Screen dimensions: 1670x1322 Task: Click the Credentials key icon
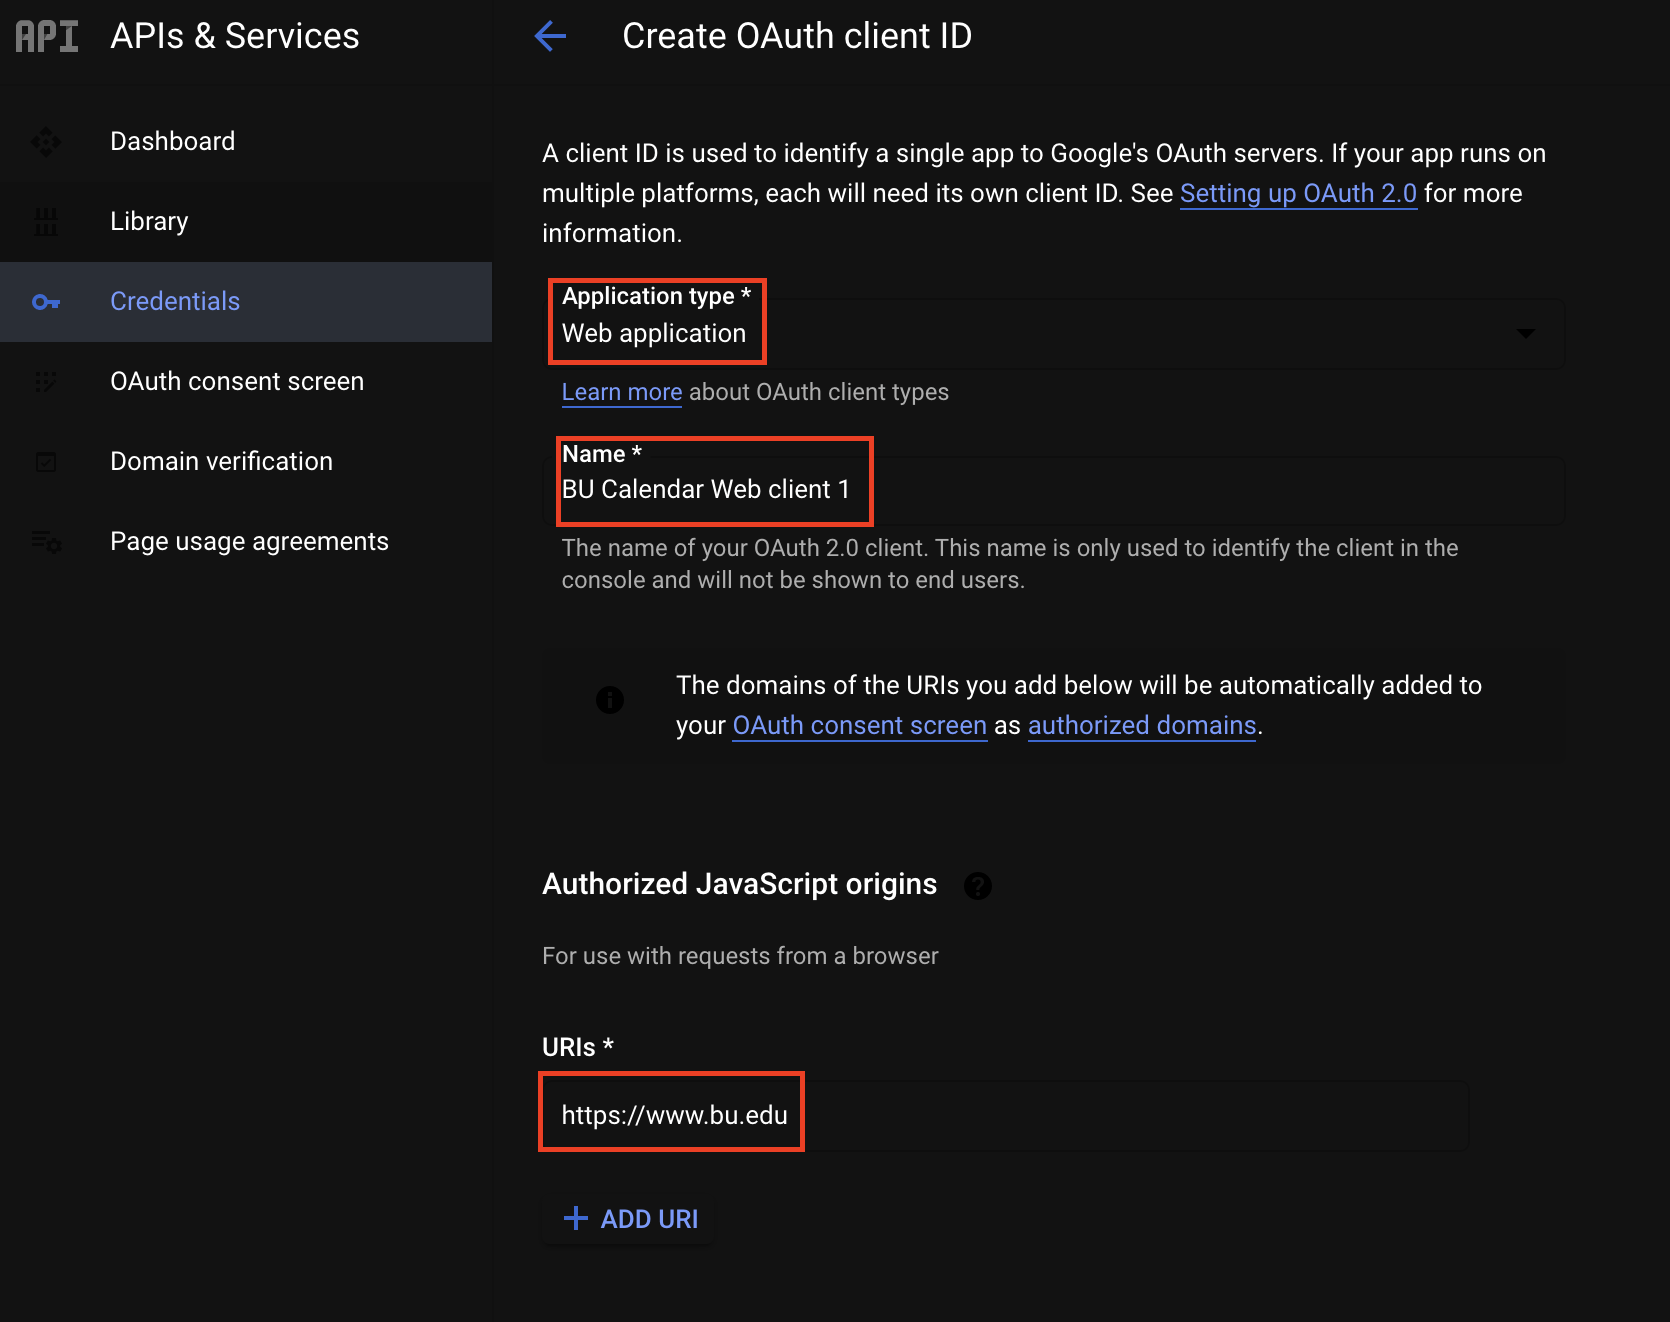[x=46, y=302]
